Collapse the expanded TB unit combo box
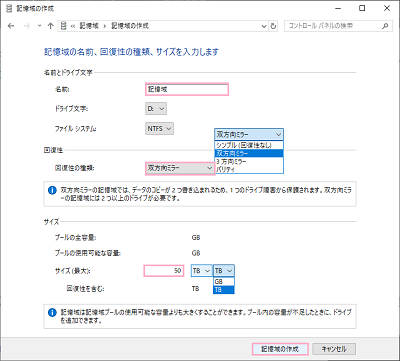Image resolution: width=400 pixels, height=361 pixels. tap(224, 271)
